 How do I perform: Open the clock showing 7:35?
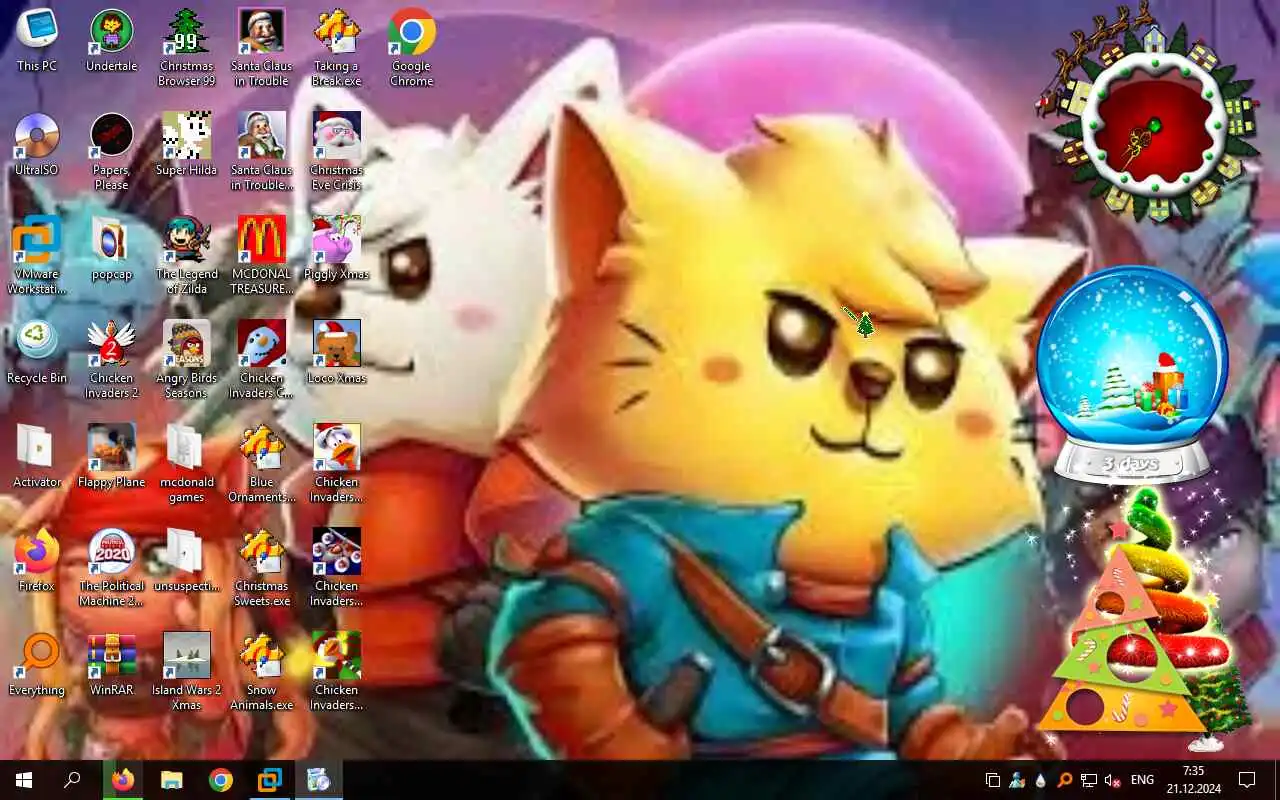[x=1193, y=780]
